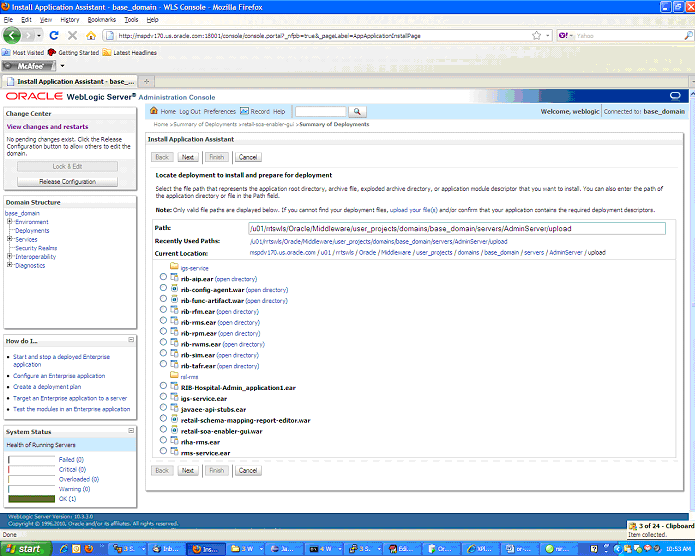The height and width of the screenshot is (556, 695).
Task: Expand the Diagnostics tree node
Action: click(x=9, y=265)
